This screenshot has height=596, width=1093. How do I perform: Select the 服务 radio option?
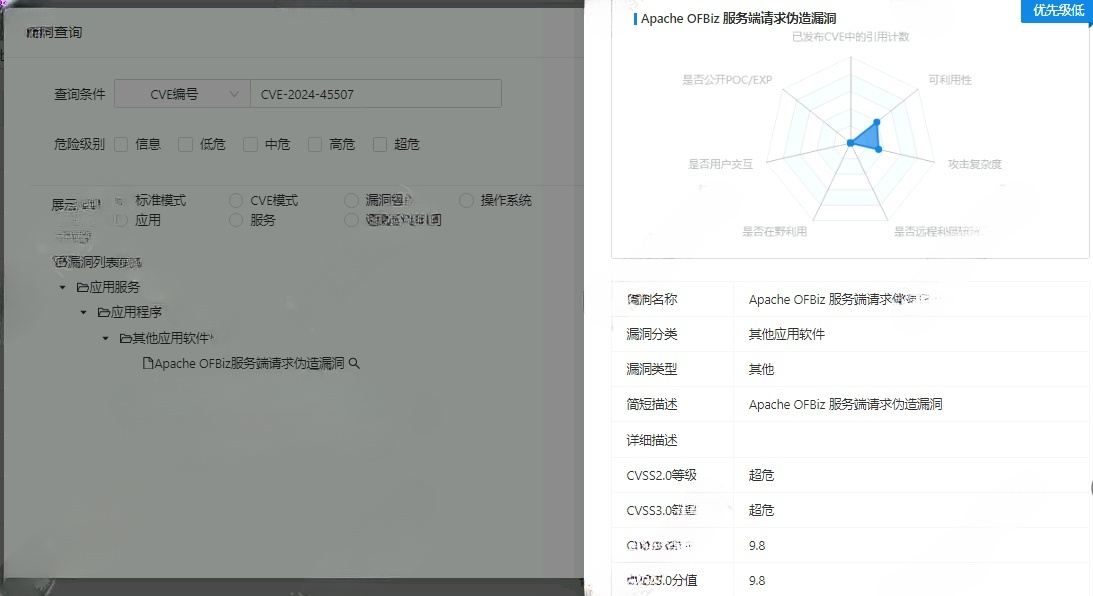[236, 220]
